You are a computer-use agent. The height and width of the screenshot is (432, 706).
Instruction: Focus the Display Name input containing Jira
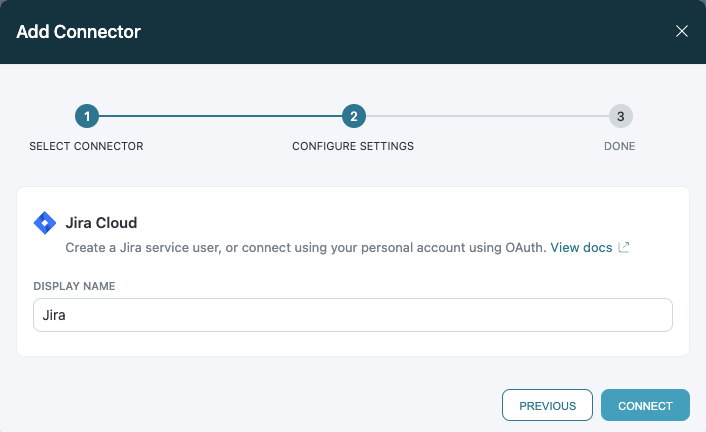352,315
